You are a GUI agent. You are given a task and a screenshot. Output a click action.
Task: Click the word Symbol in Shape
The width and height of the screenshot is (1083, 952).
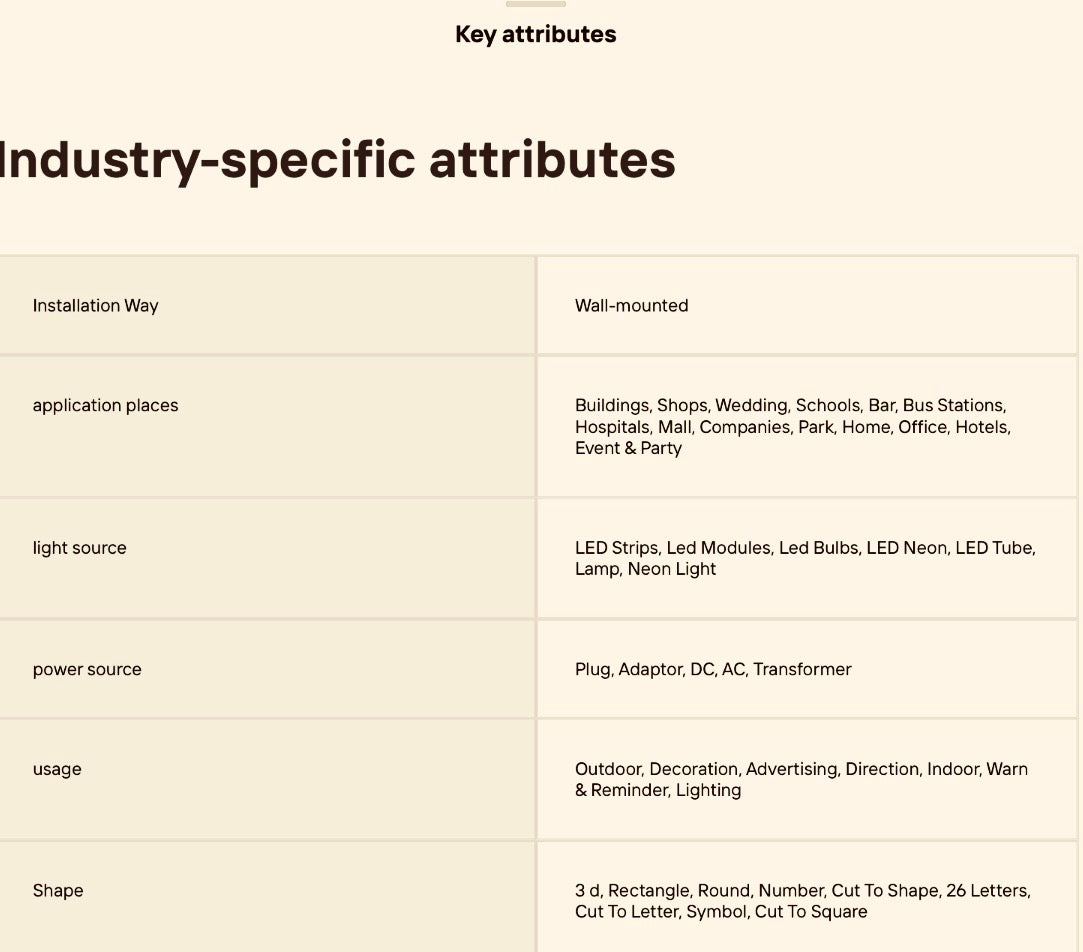(x=715, y=912)
